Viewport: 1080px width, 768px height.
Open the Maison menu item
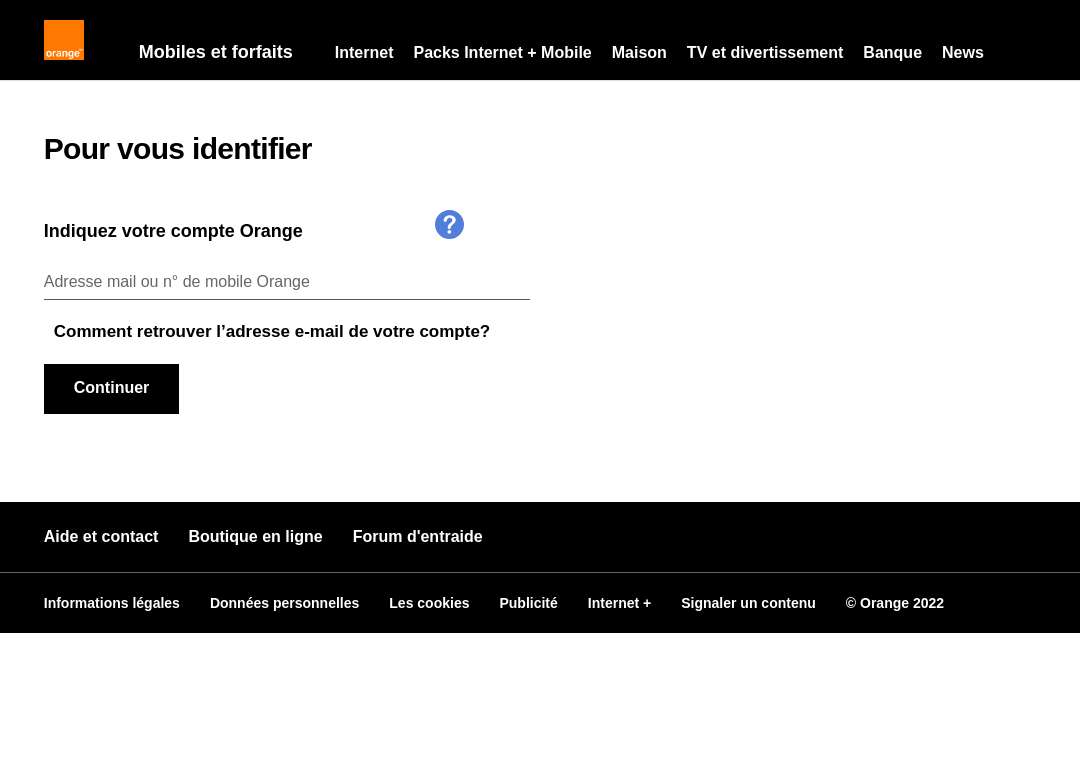click(639, 53)
